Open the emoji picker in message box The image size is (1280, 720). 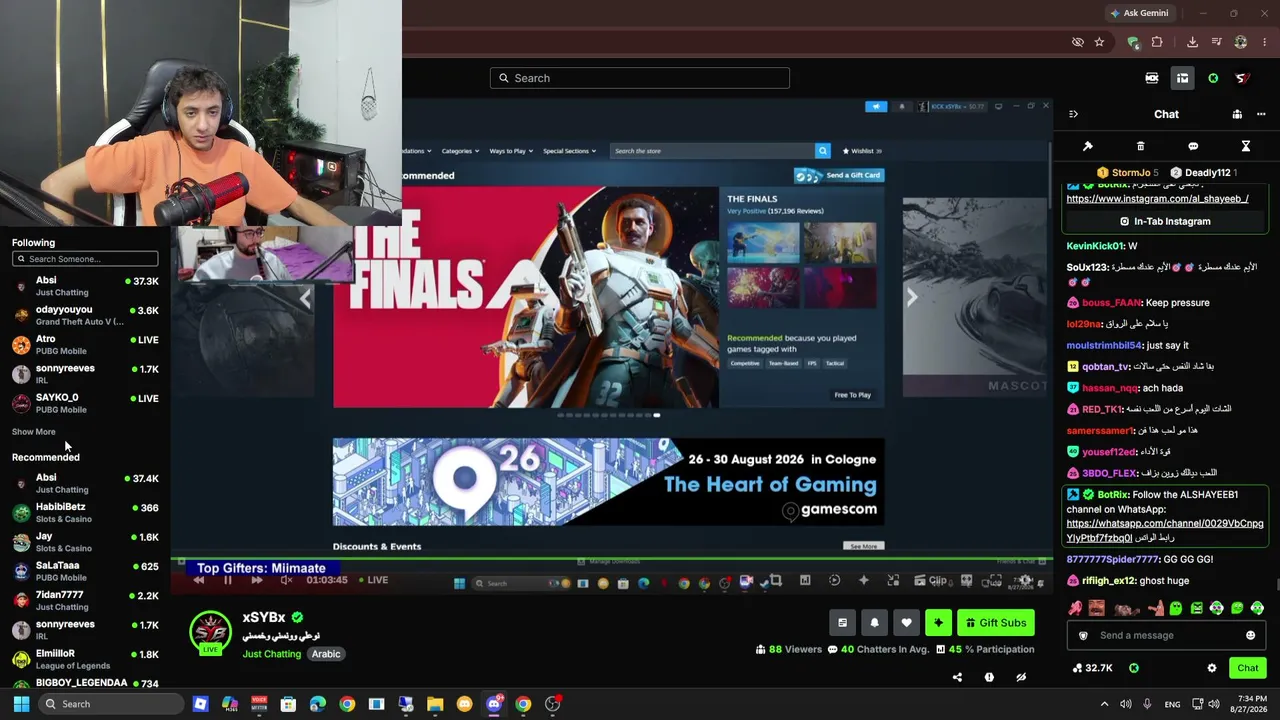tap(1250, 635)
